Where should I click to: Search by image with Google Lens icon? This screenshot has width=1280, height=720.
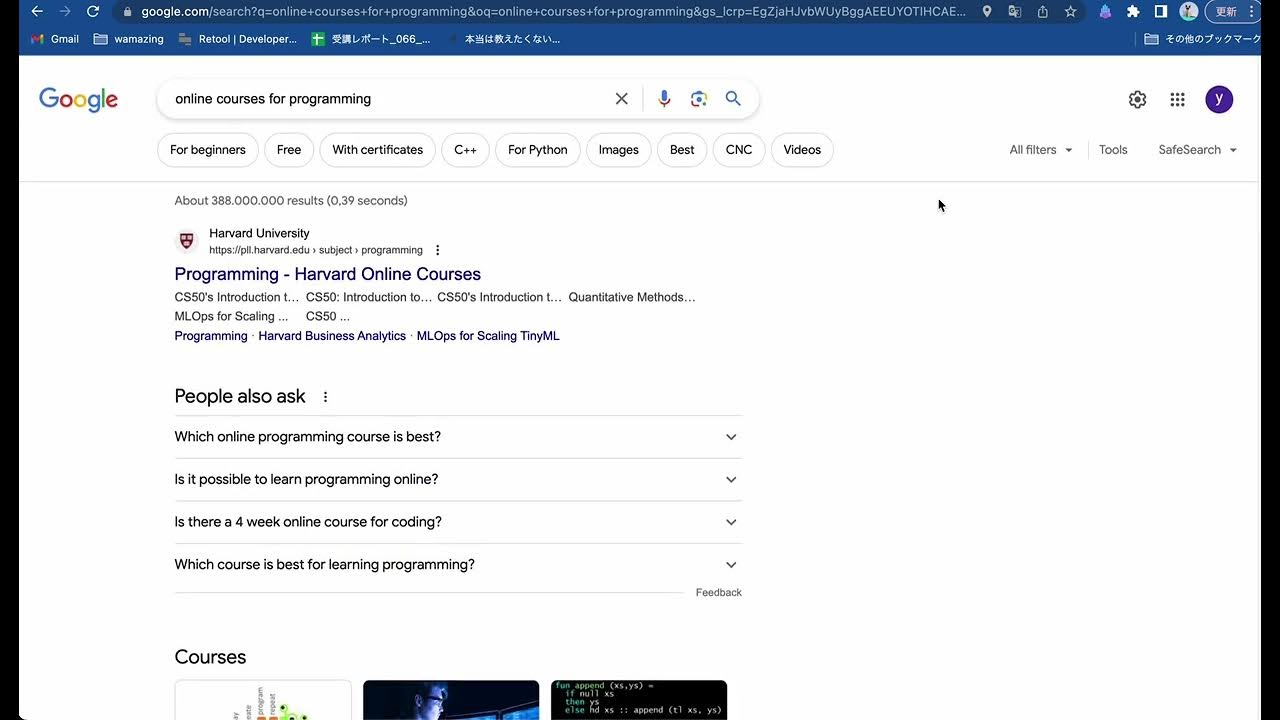coord(699,99)
